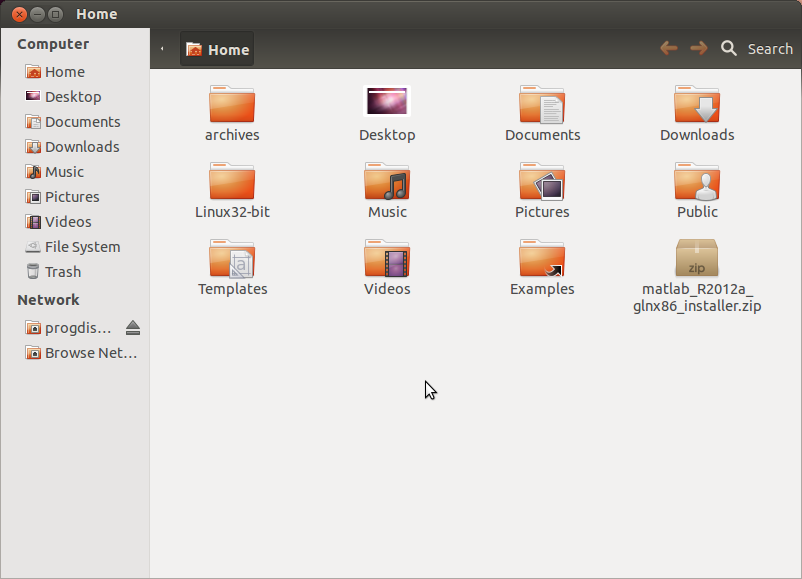Click the Examples name label
This screenshot has width=802, height=579.
tap(542, 289)
